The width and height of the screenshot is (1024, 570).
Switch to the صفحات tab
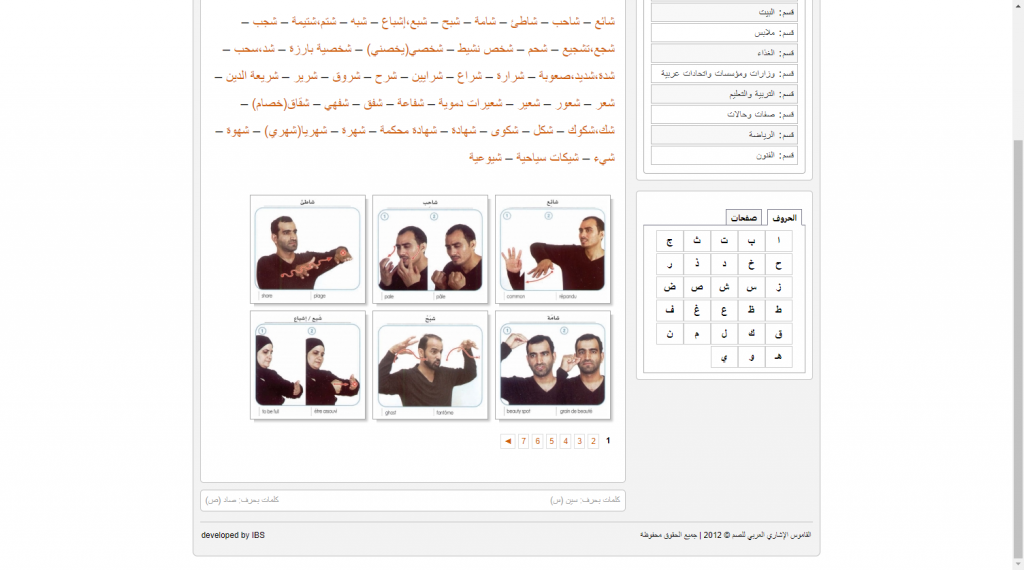[743, 218]
